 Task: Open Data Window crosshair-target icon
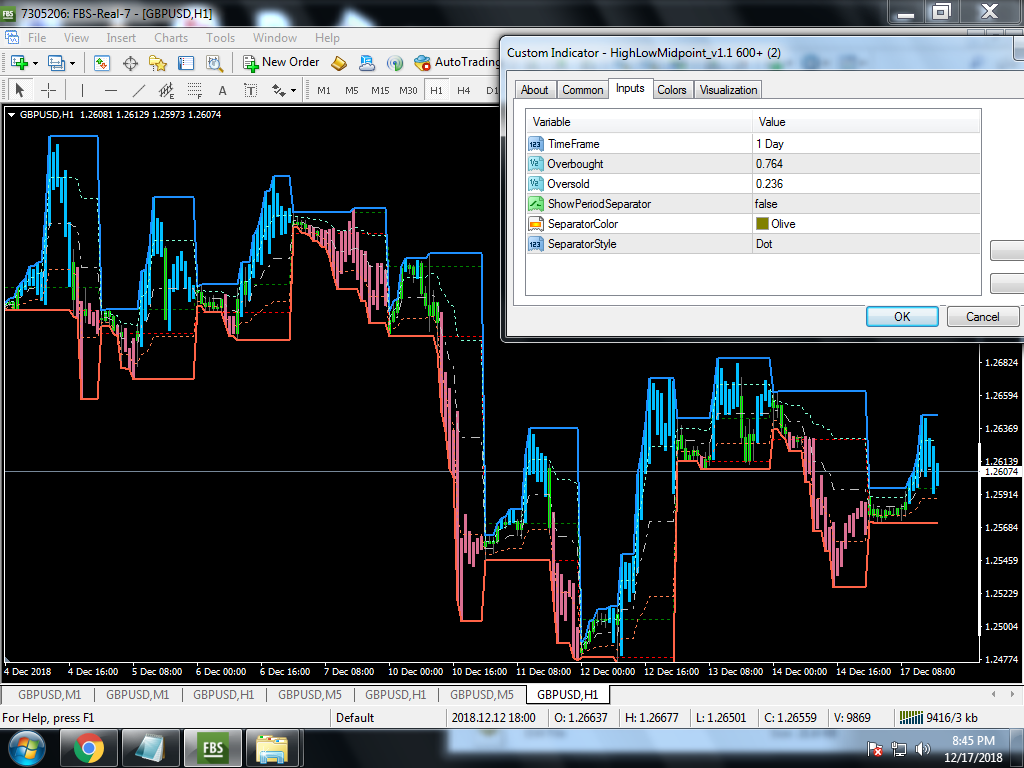coord(130,63)
